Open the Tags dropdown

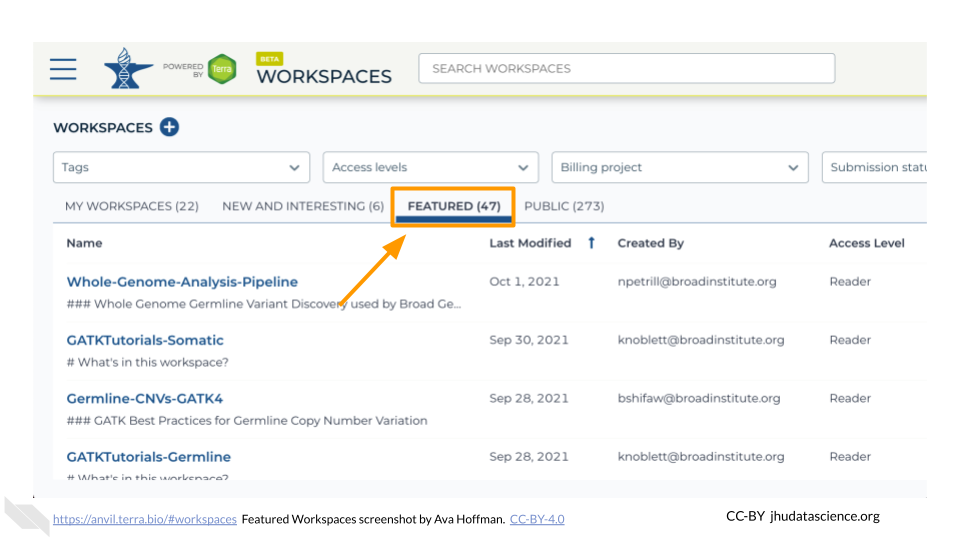tap(181, 167)
